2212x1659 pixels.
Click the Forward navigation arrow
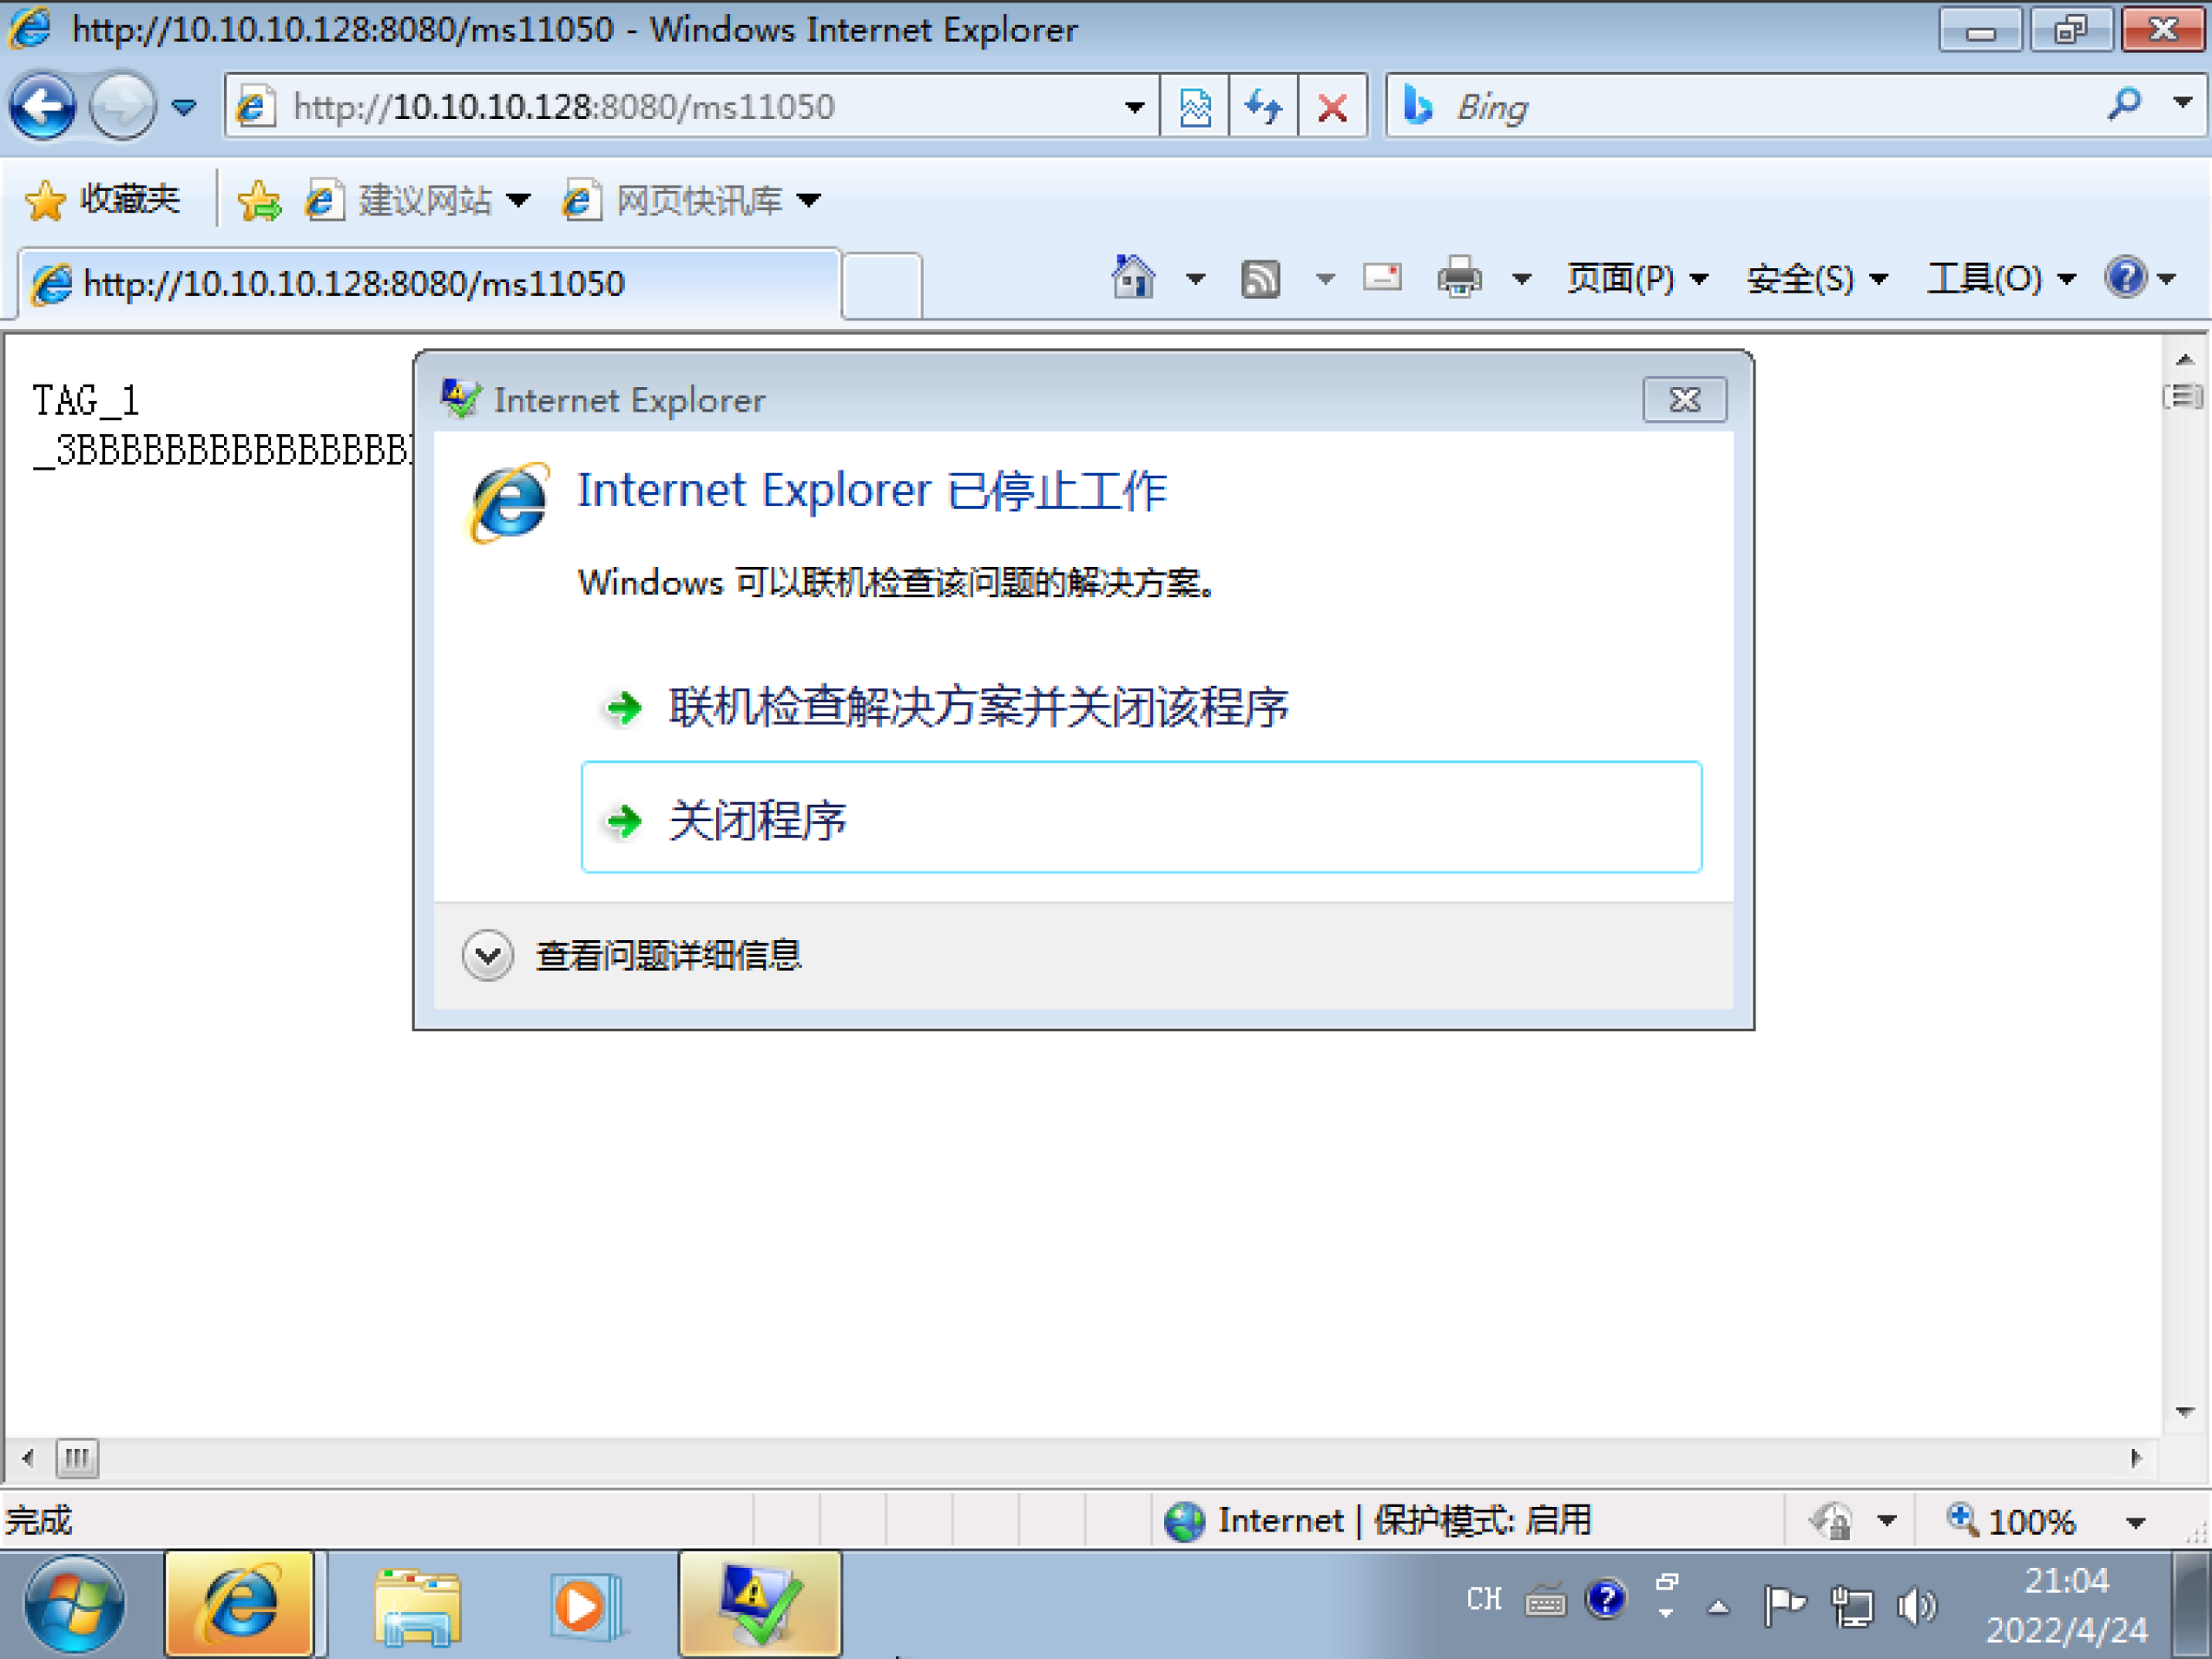point(122,106)
